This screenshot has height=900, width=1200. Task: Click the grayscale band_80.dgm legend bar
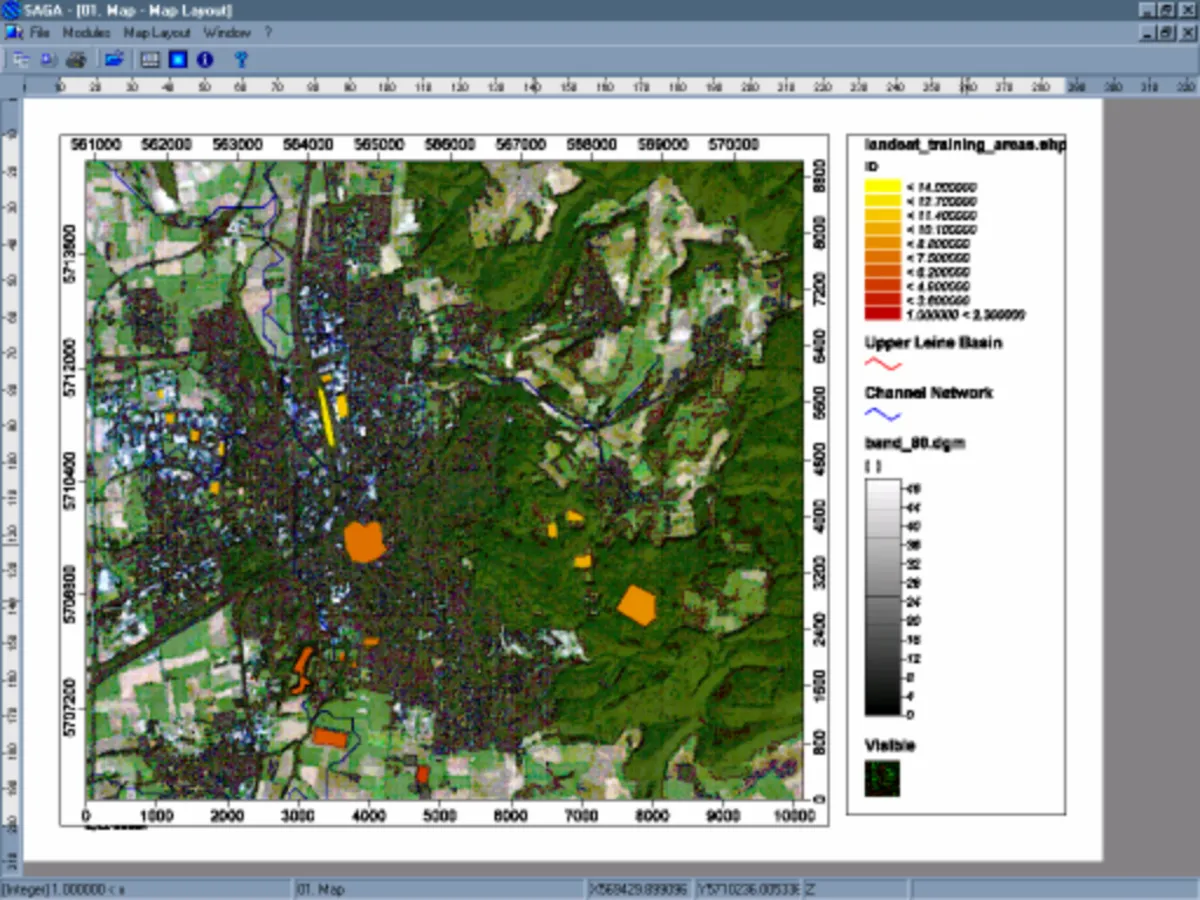[882, 597]
